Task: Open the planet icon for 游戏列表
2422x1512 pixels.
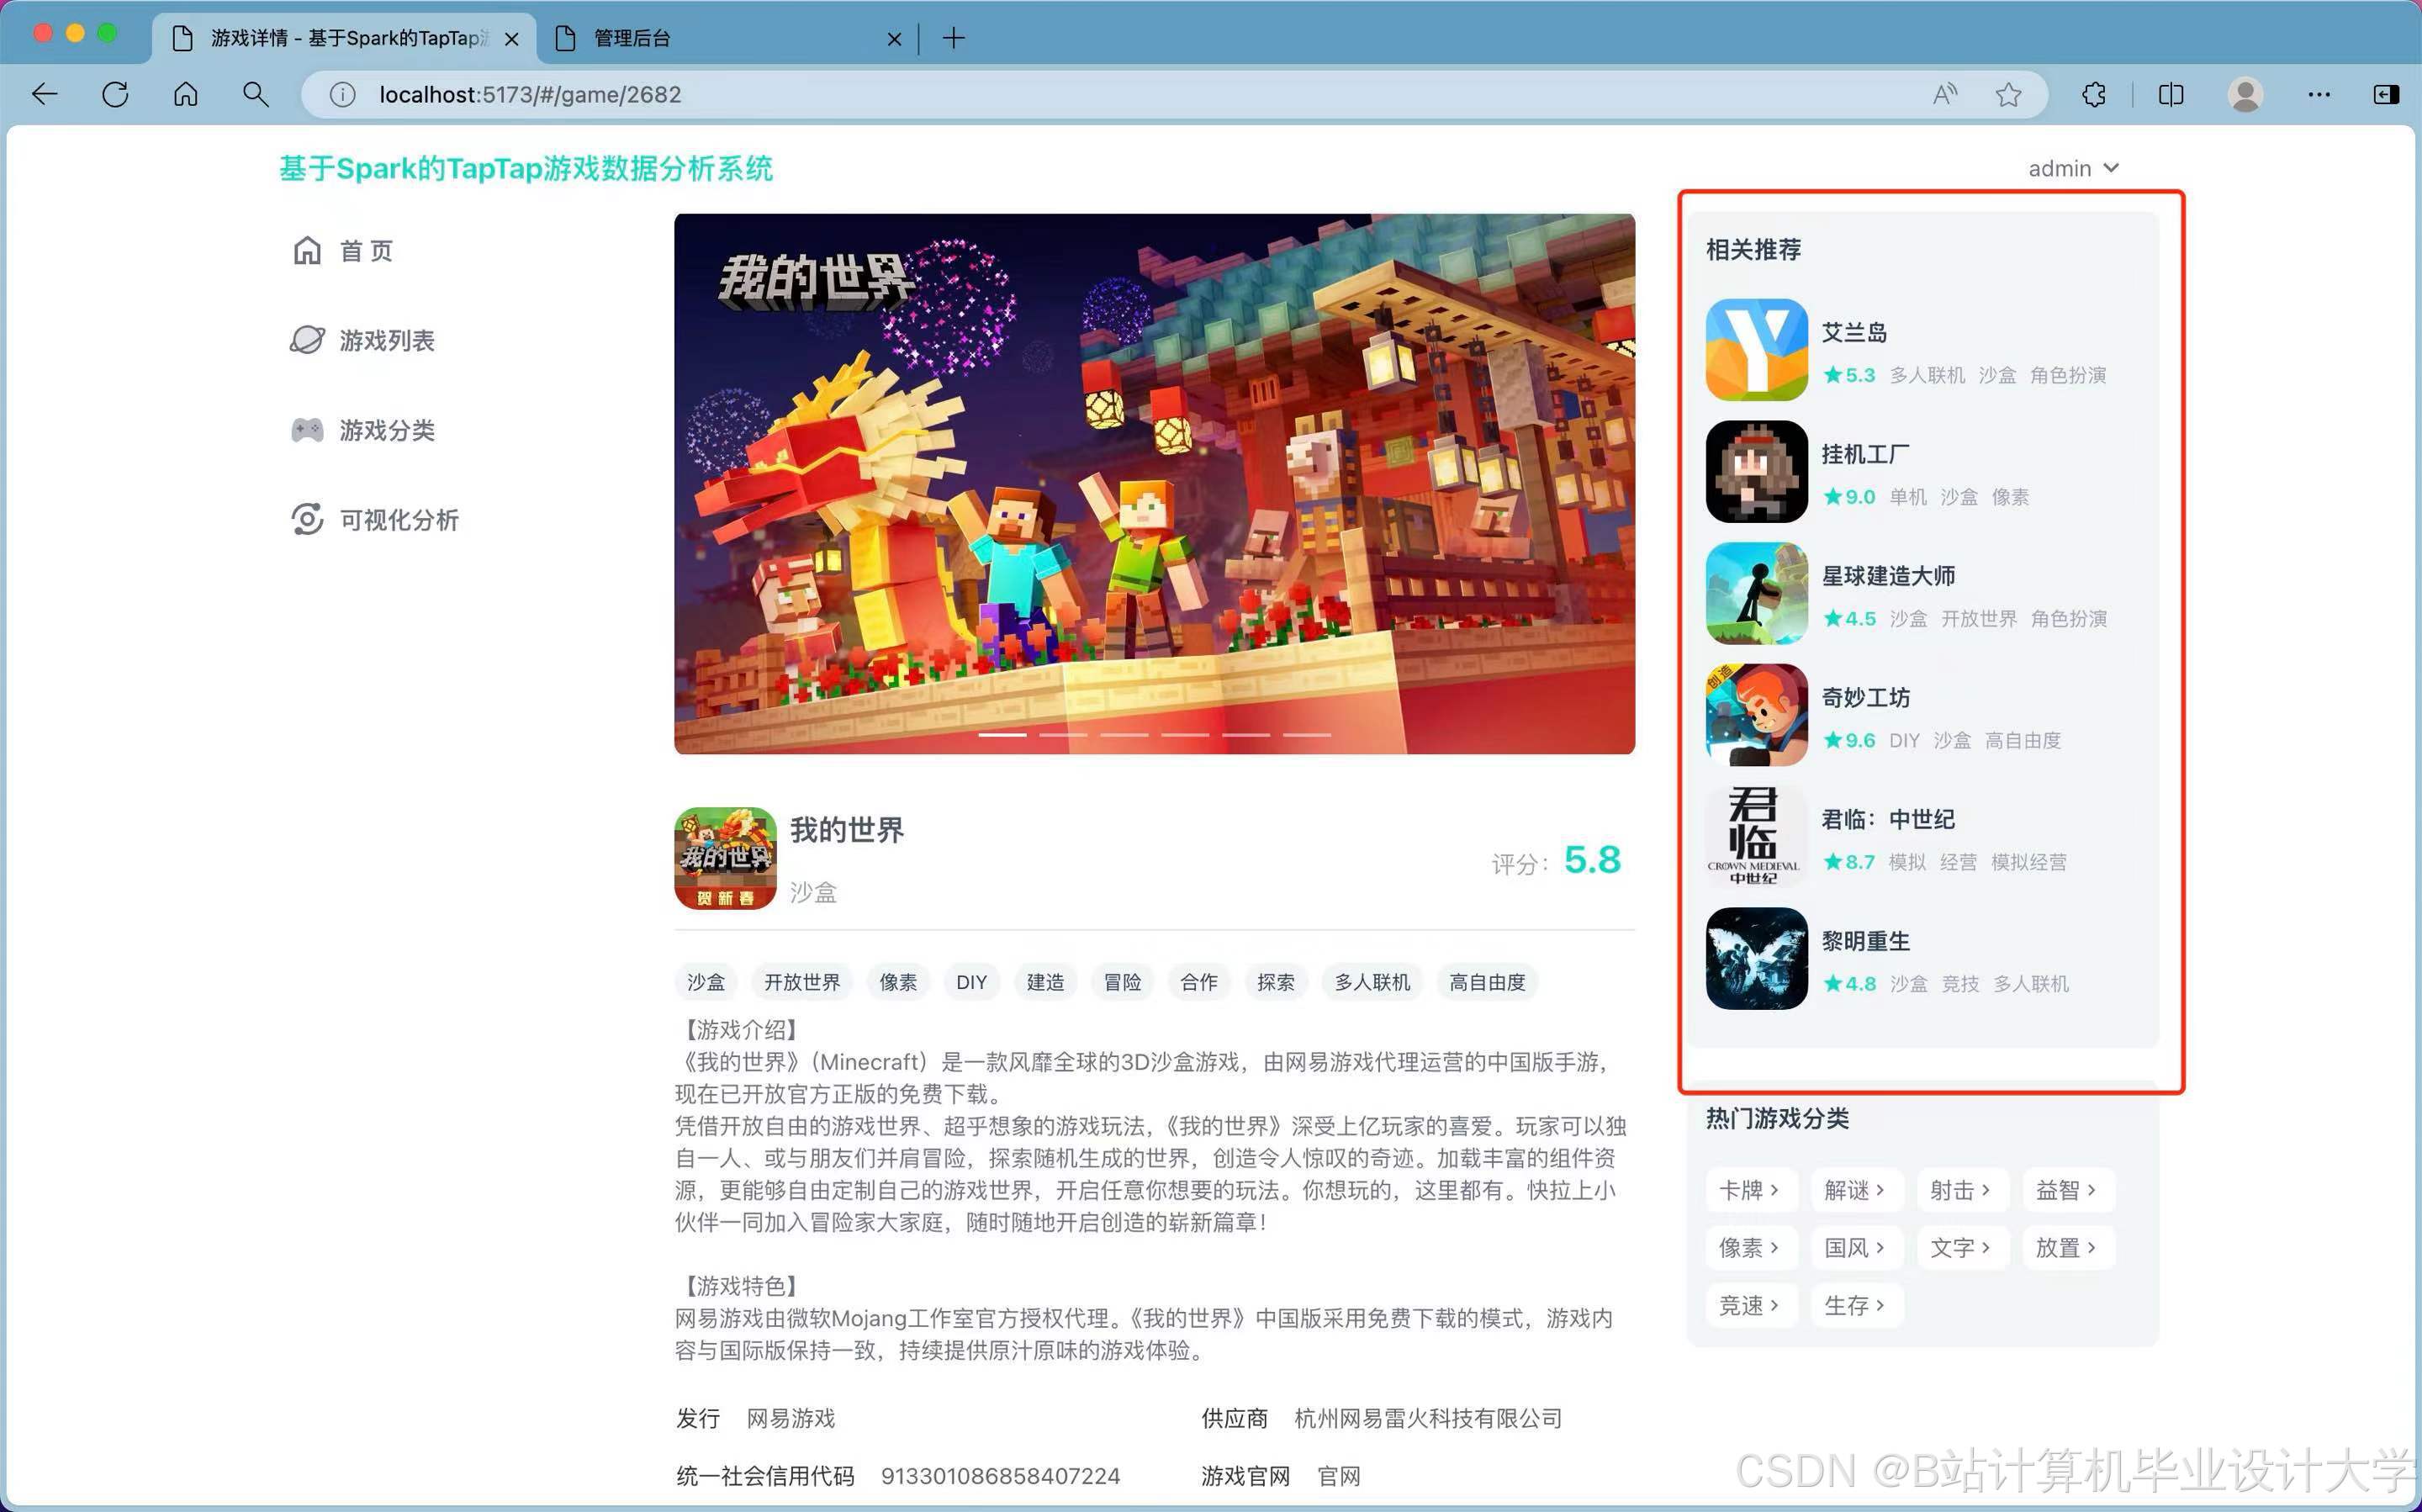Action: pyautogui.click(x=307, y=340)
